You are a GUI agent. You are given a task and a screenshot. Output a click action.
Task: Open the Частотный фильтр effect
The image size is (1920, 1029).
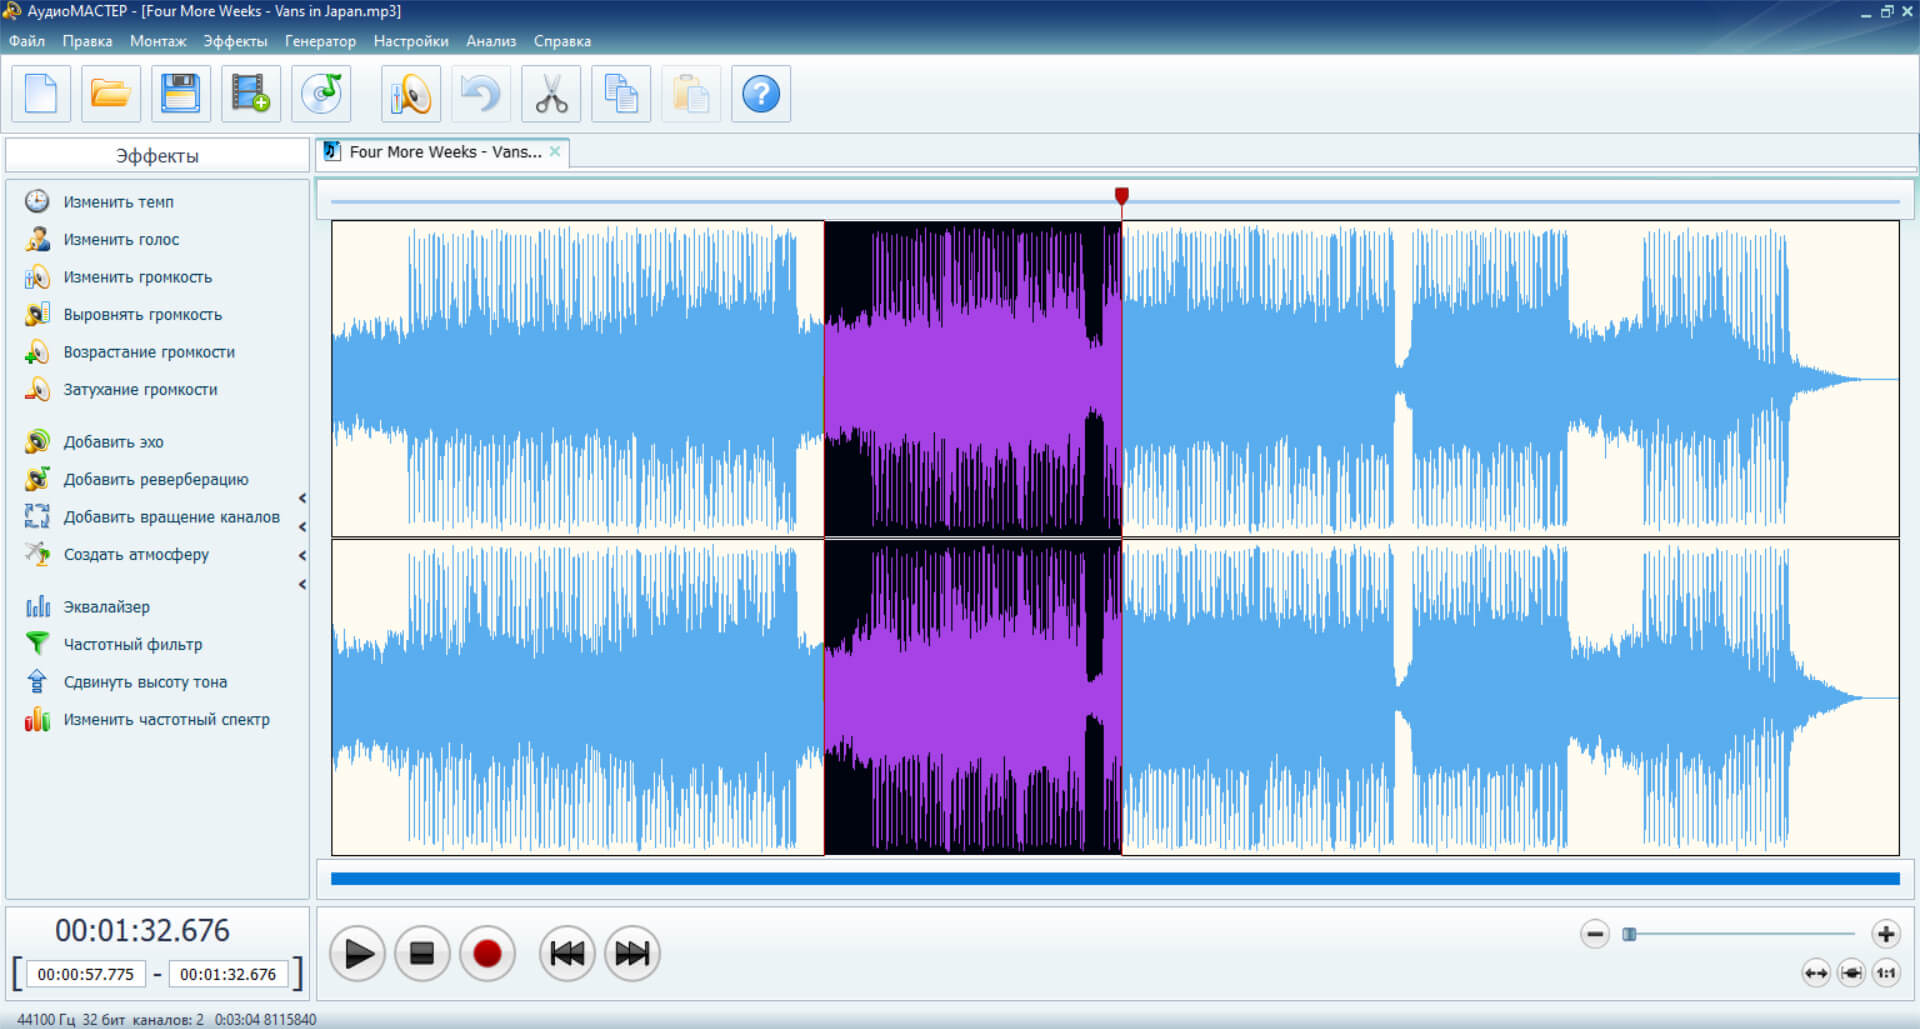[x=132, y=644]
